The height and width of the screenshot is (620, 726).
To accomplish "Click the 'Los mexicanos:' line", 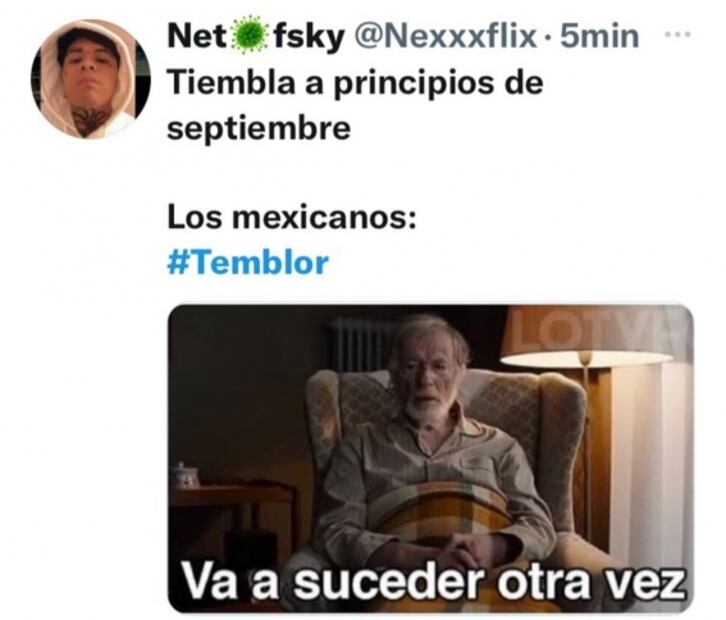I will 292,218.
